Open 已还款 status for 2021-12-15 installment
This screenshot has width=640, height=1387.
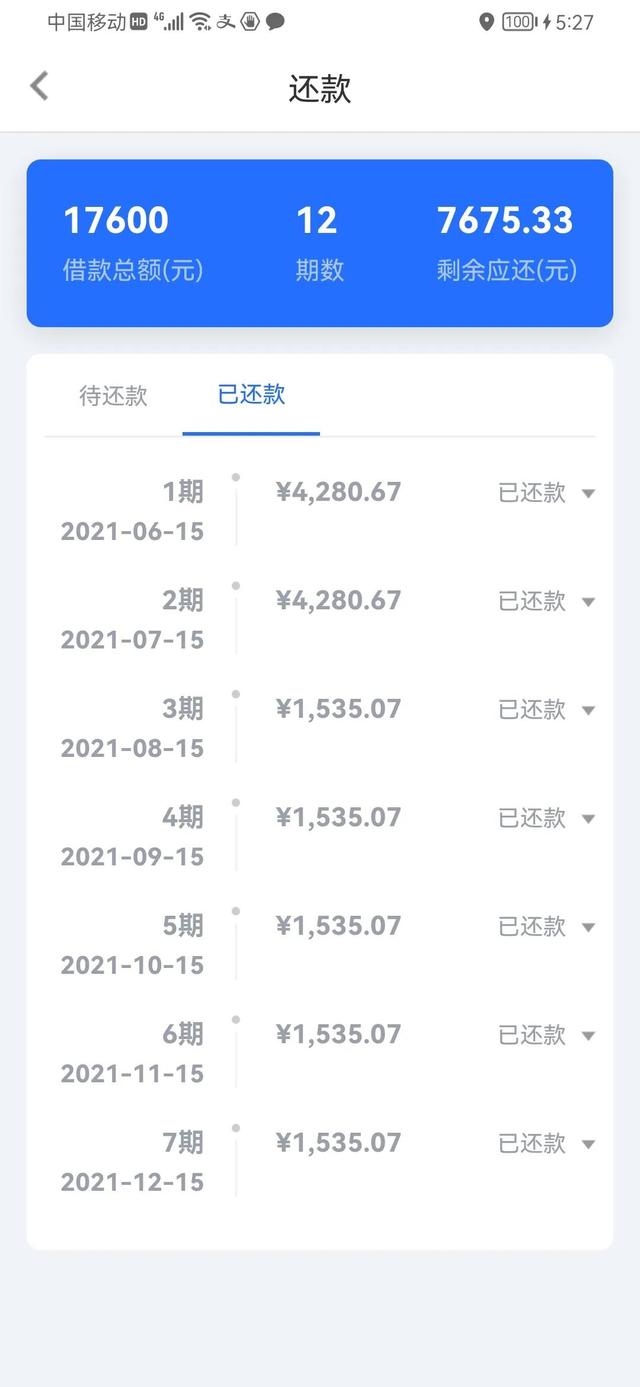532,1144
